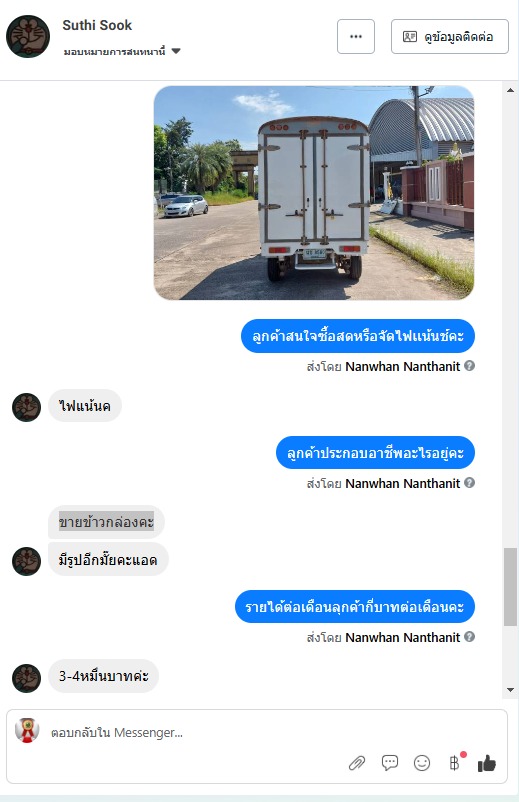
Task: Open the emoji picker smiley icon
Action: [422, 763]
